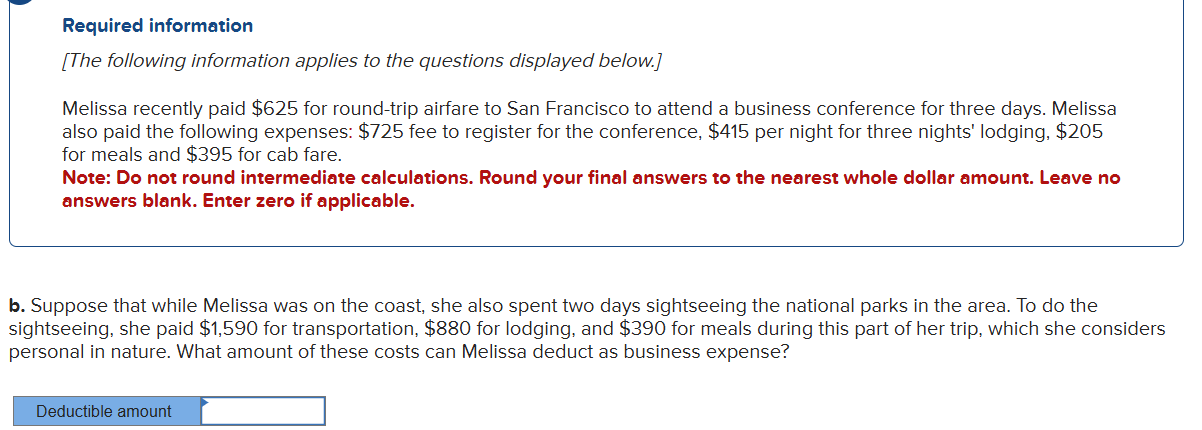Click the Deductible amount input field
The image size is (1202, 430).
264,411
